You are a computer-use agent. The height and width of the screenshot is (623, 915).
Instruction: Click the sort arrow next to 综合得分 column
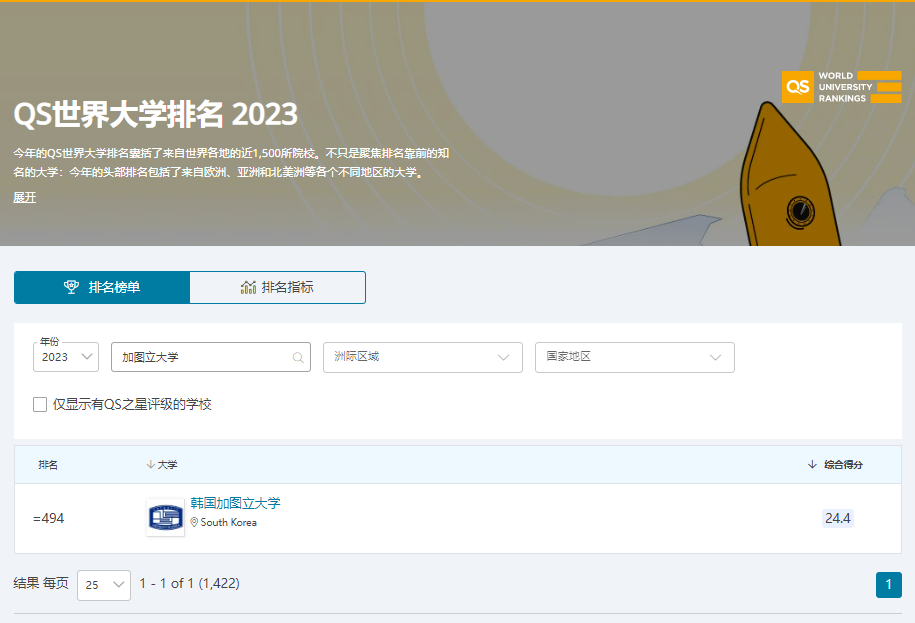pos(812,464)
